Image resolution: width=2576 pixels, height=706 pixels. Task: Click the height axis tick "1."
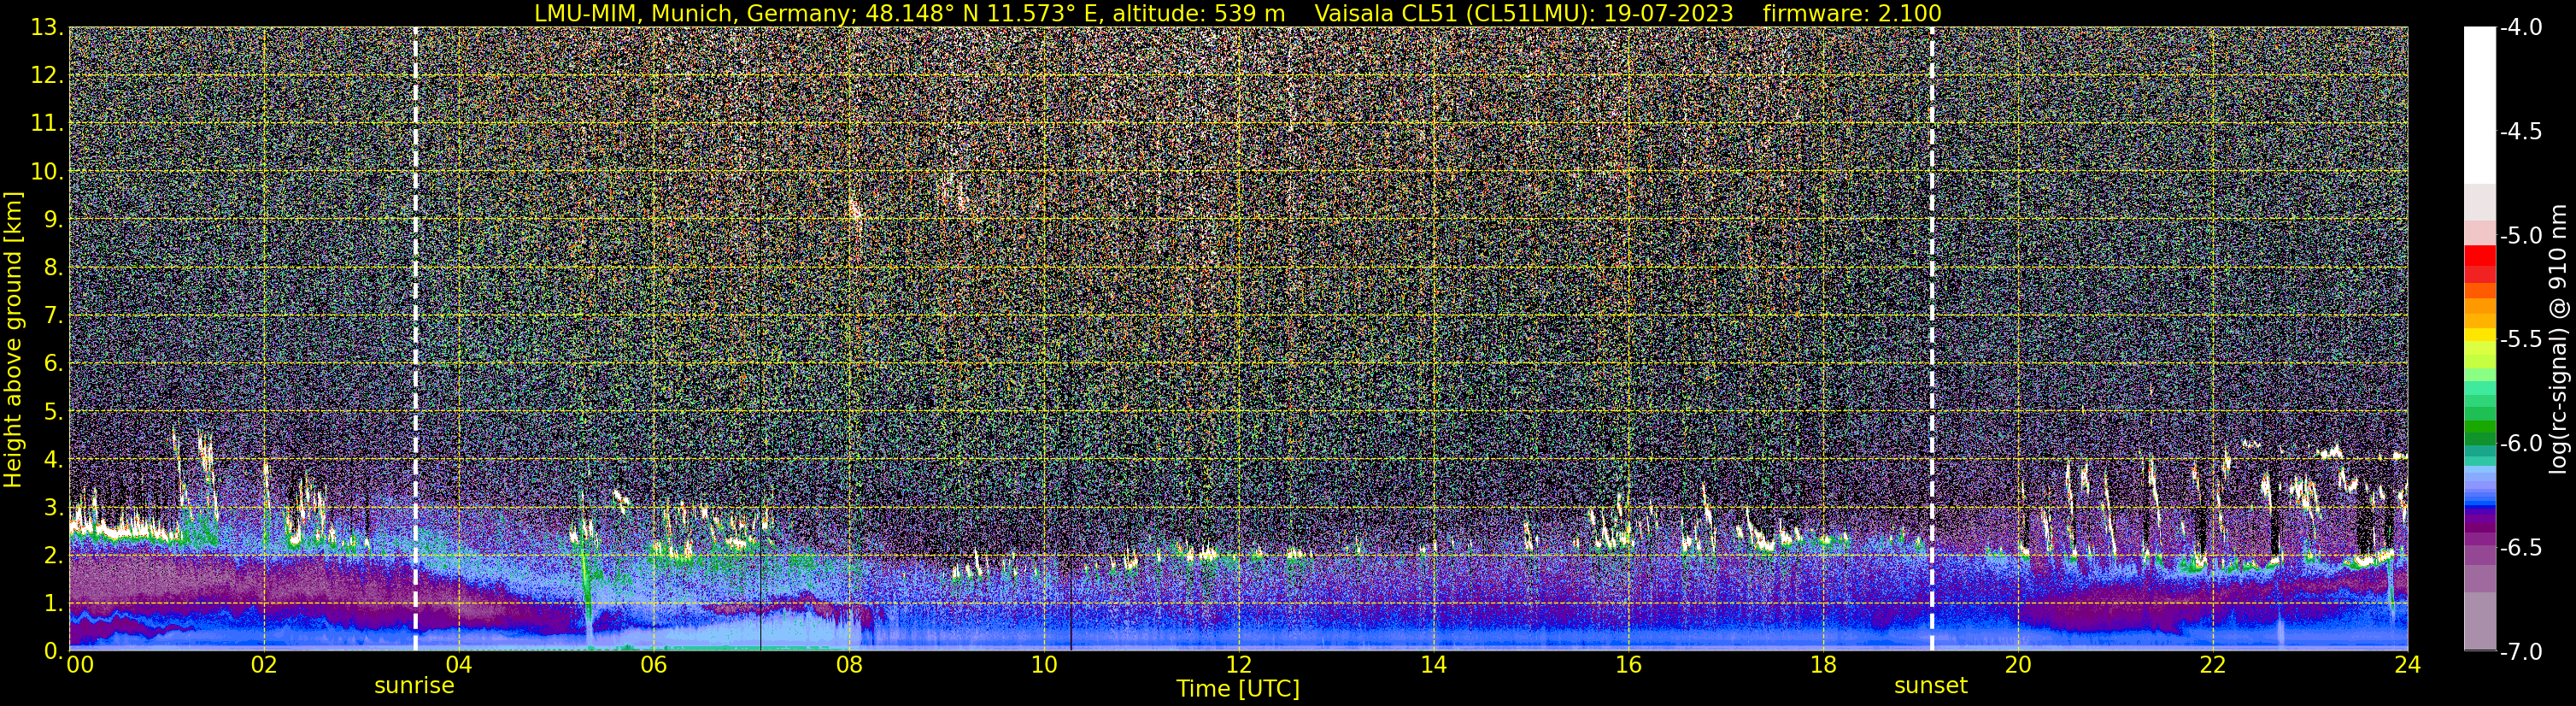coord(53,604)
